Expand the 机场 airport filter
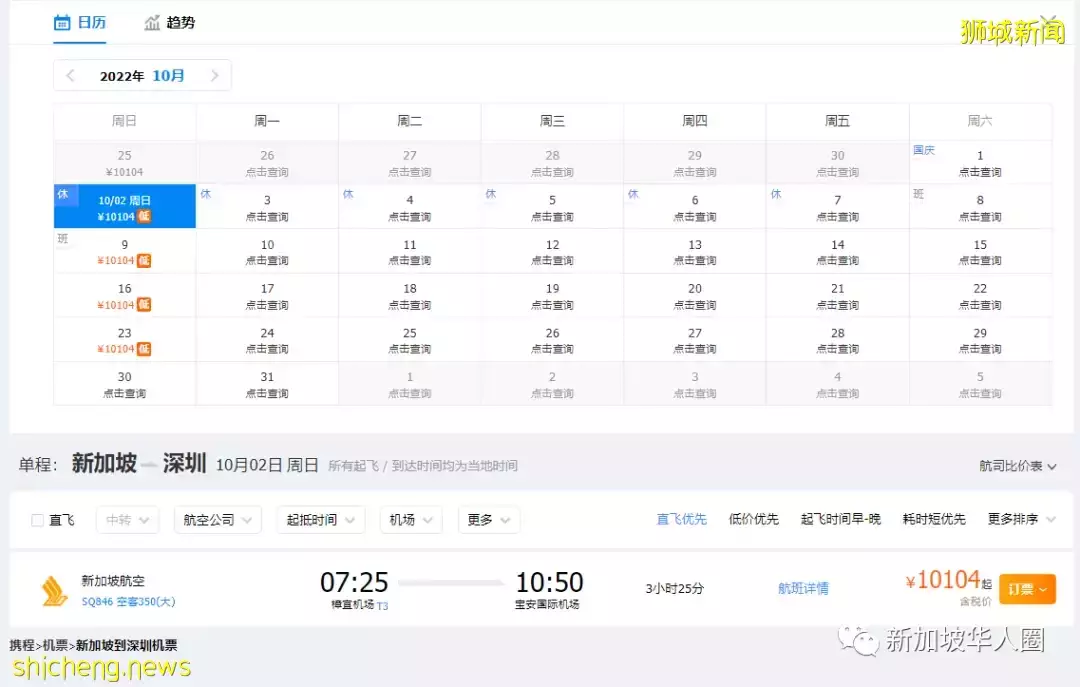 tap(410, 520)
